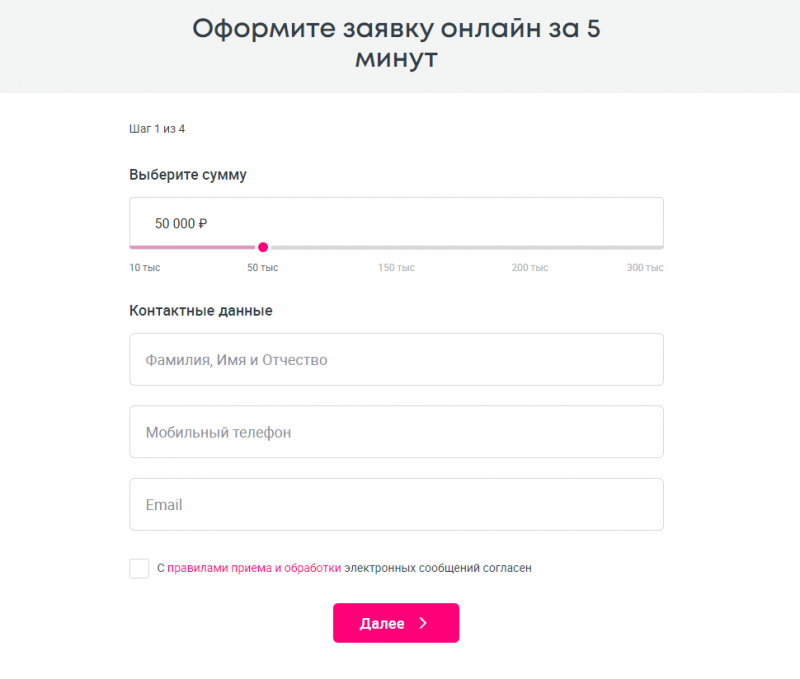Click the "10 тыс" slider mark
This screenshot has height=679, width=800.
(x=145, y=268)
